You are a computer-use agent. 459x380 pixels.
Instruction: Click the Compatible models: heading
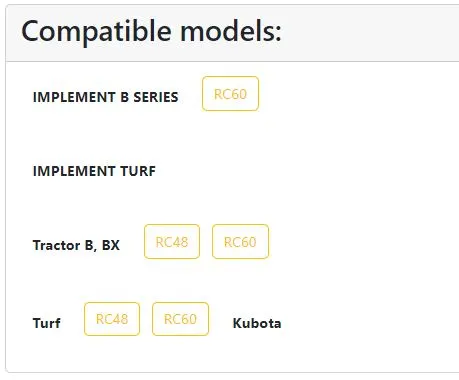[151, 31]
